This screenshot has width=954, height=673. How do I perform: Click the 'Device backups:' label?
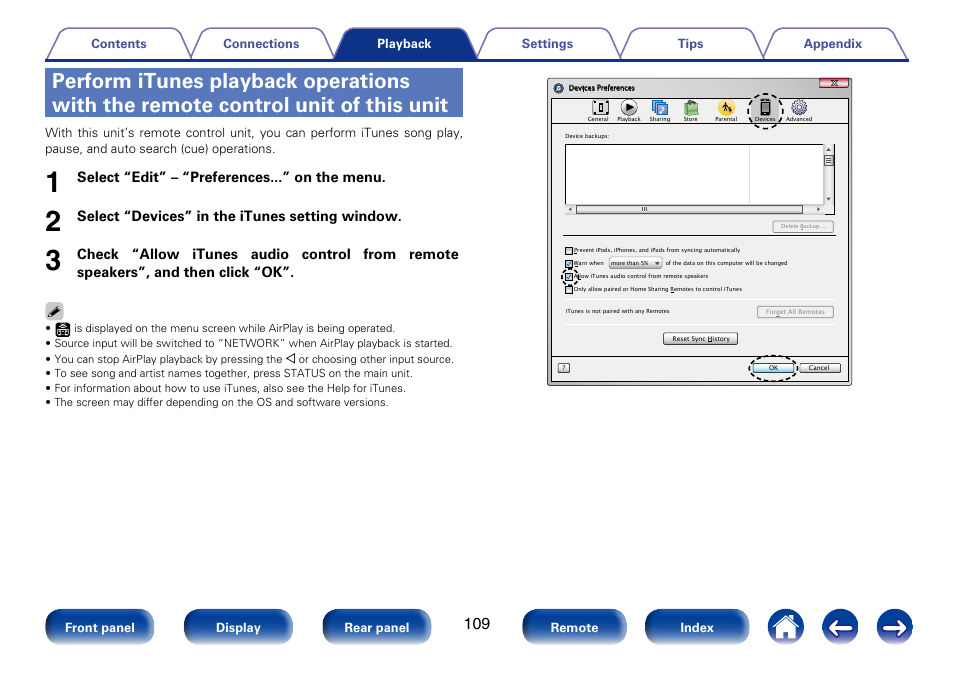[x=587, y=136]
